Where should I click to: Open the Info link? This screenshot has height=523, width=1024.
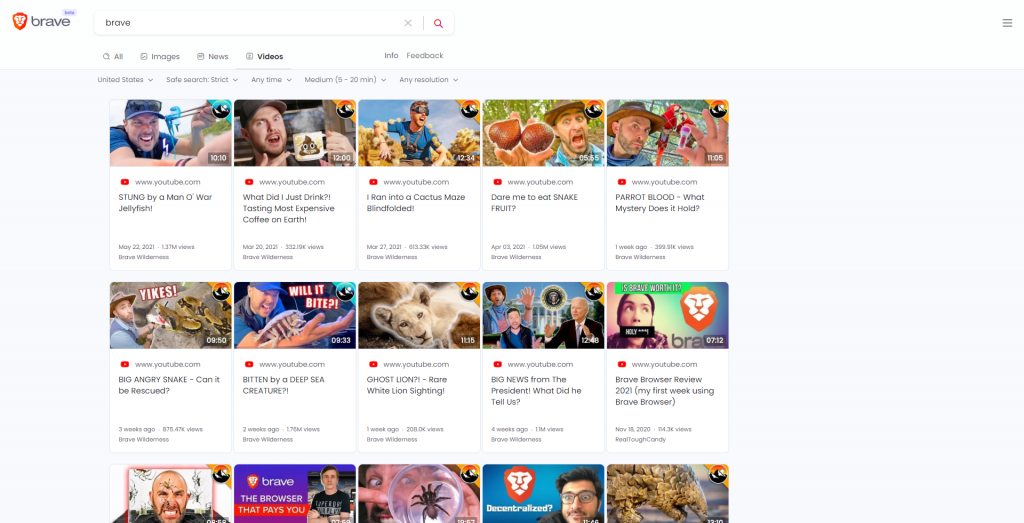tap(391, 56)
